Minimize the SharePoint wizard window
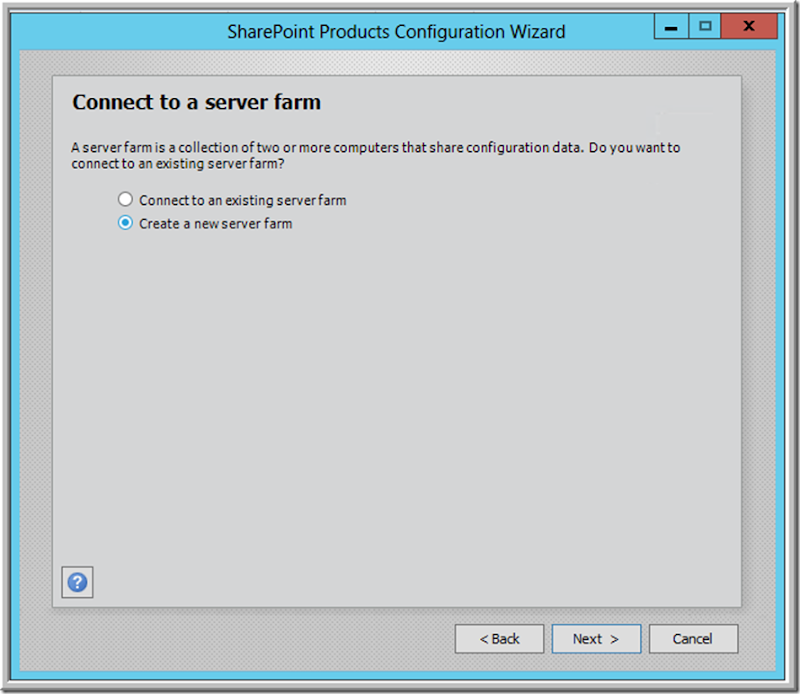Screen dimensions: 800x694 (671, 27)
